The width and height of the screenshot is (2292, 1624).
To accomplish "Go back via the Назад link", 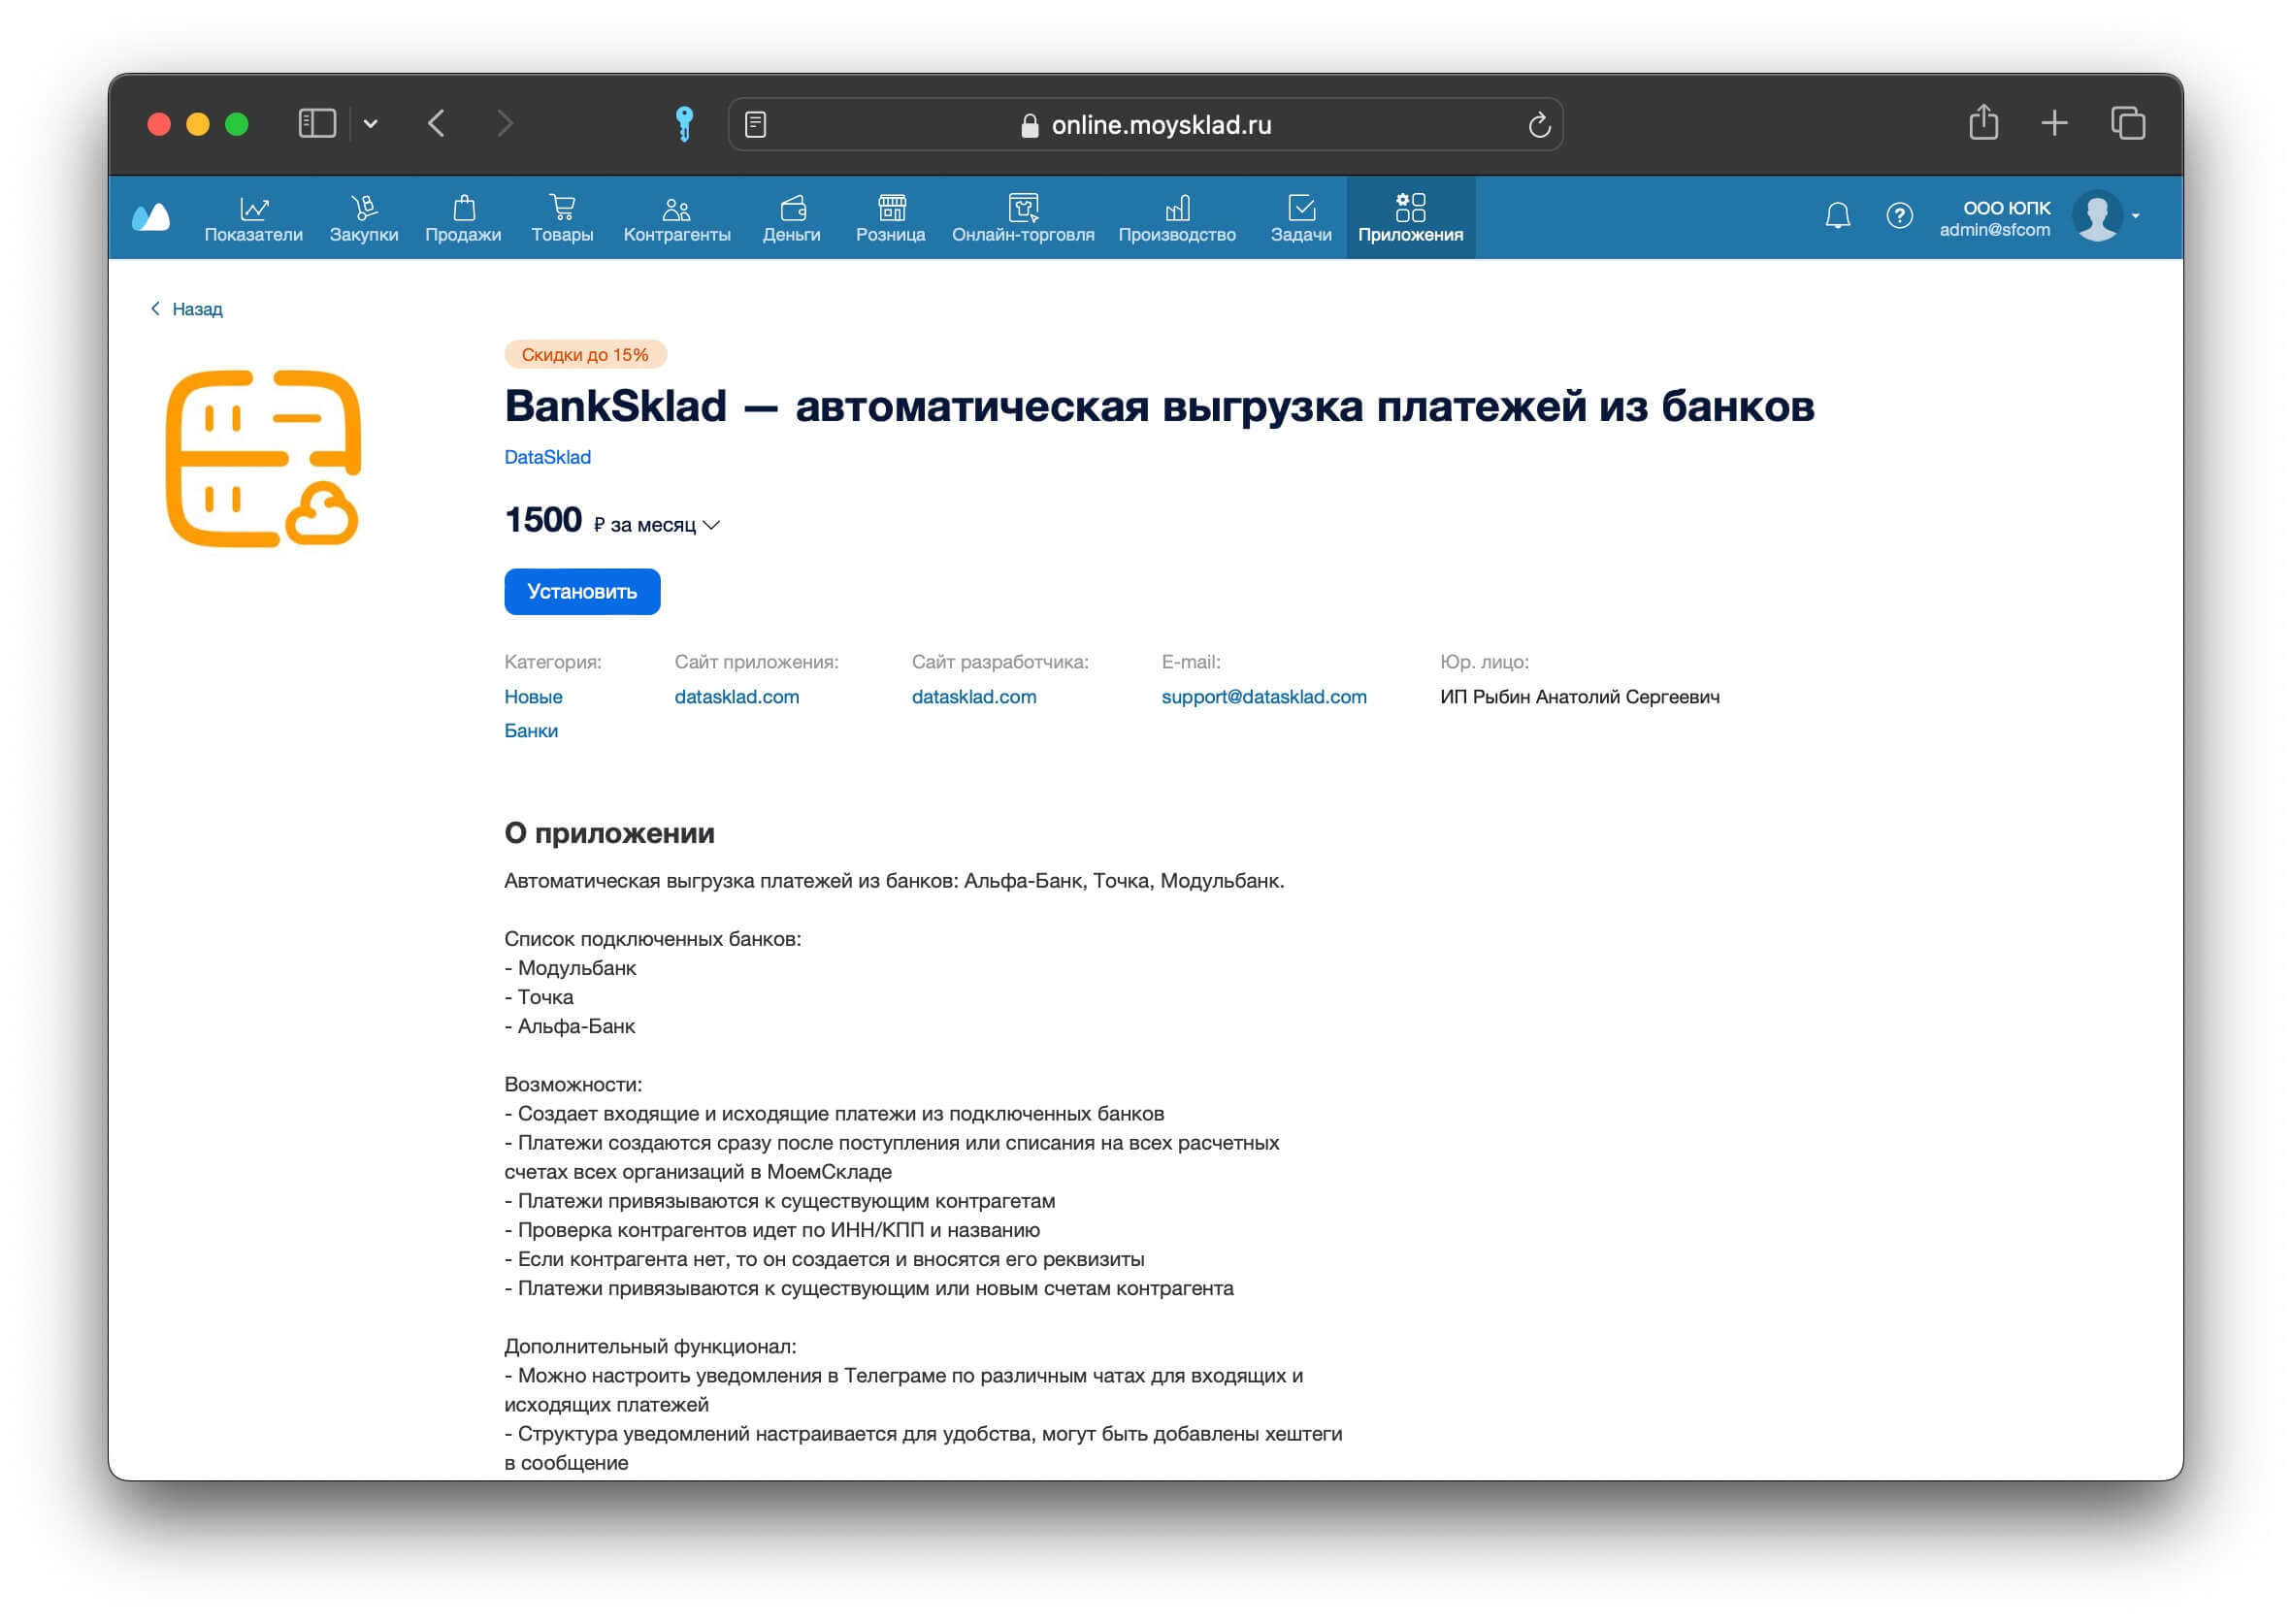I will [x=187, y=309].
